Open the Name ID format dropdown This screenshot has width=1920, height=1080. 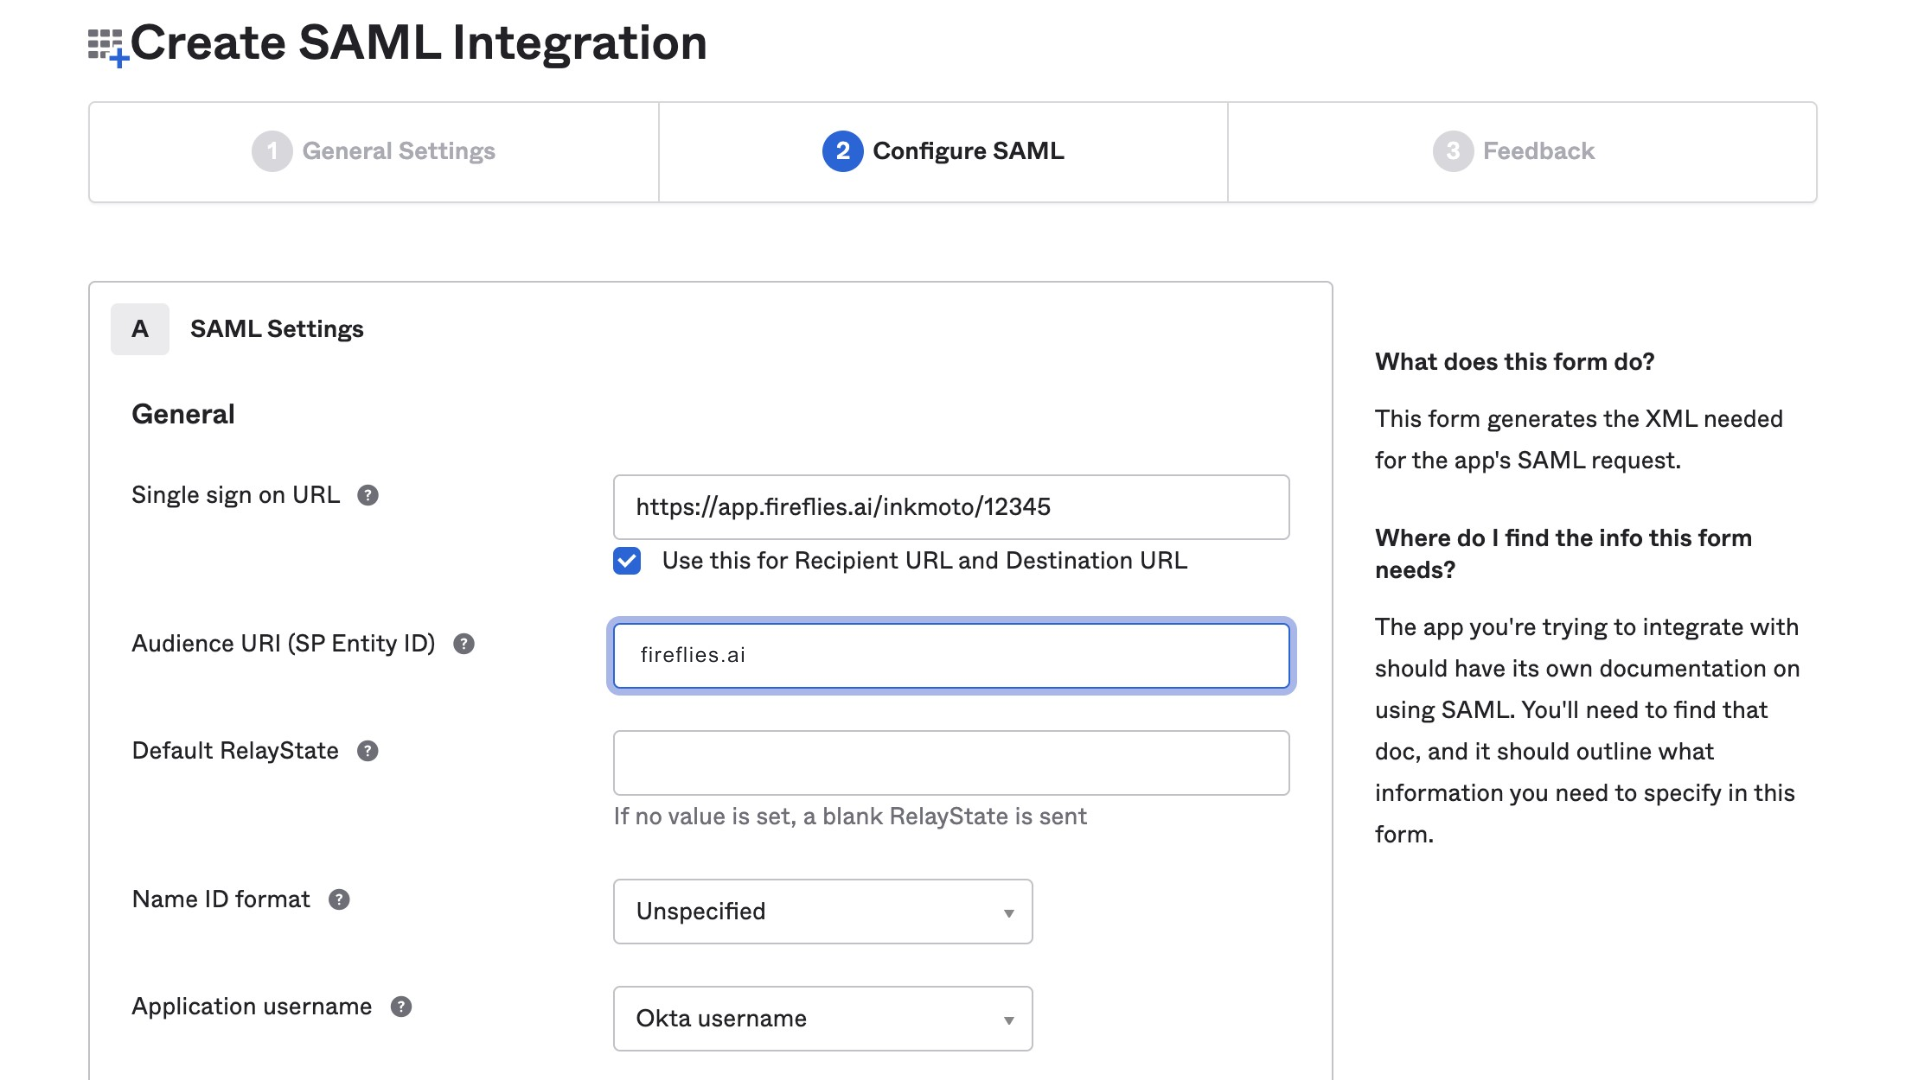[822, 911]
